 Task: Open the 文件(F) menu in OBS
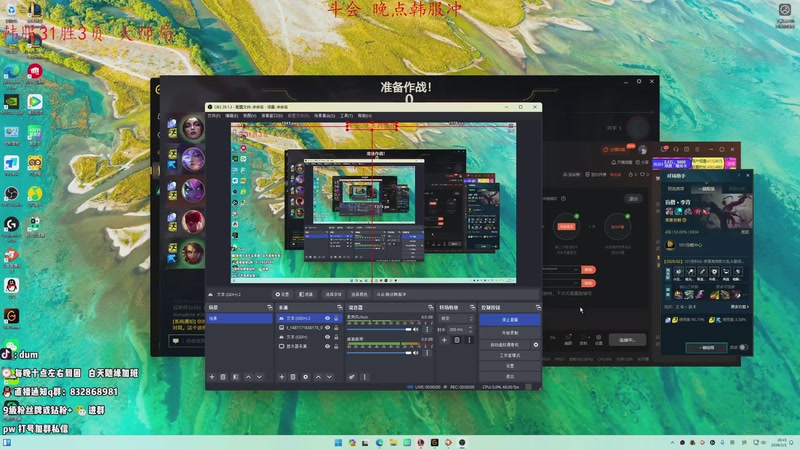(x=214, y=115)
